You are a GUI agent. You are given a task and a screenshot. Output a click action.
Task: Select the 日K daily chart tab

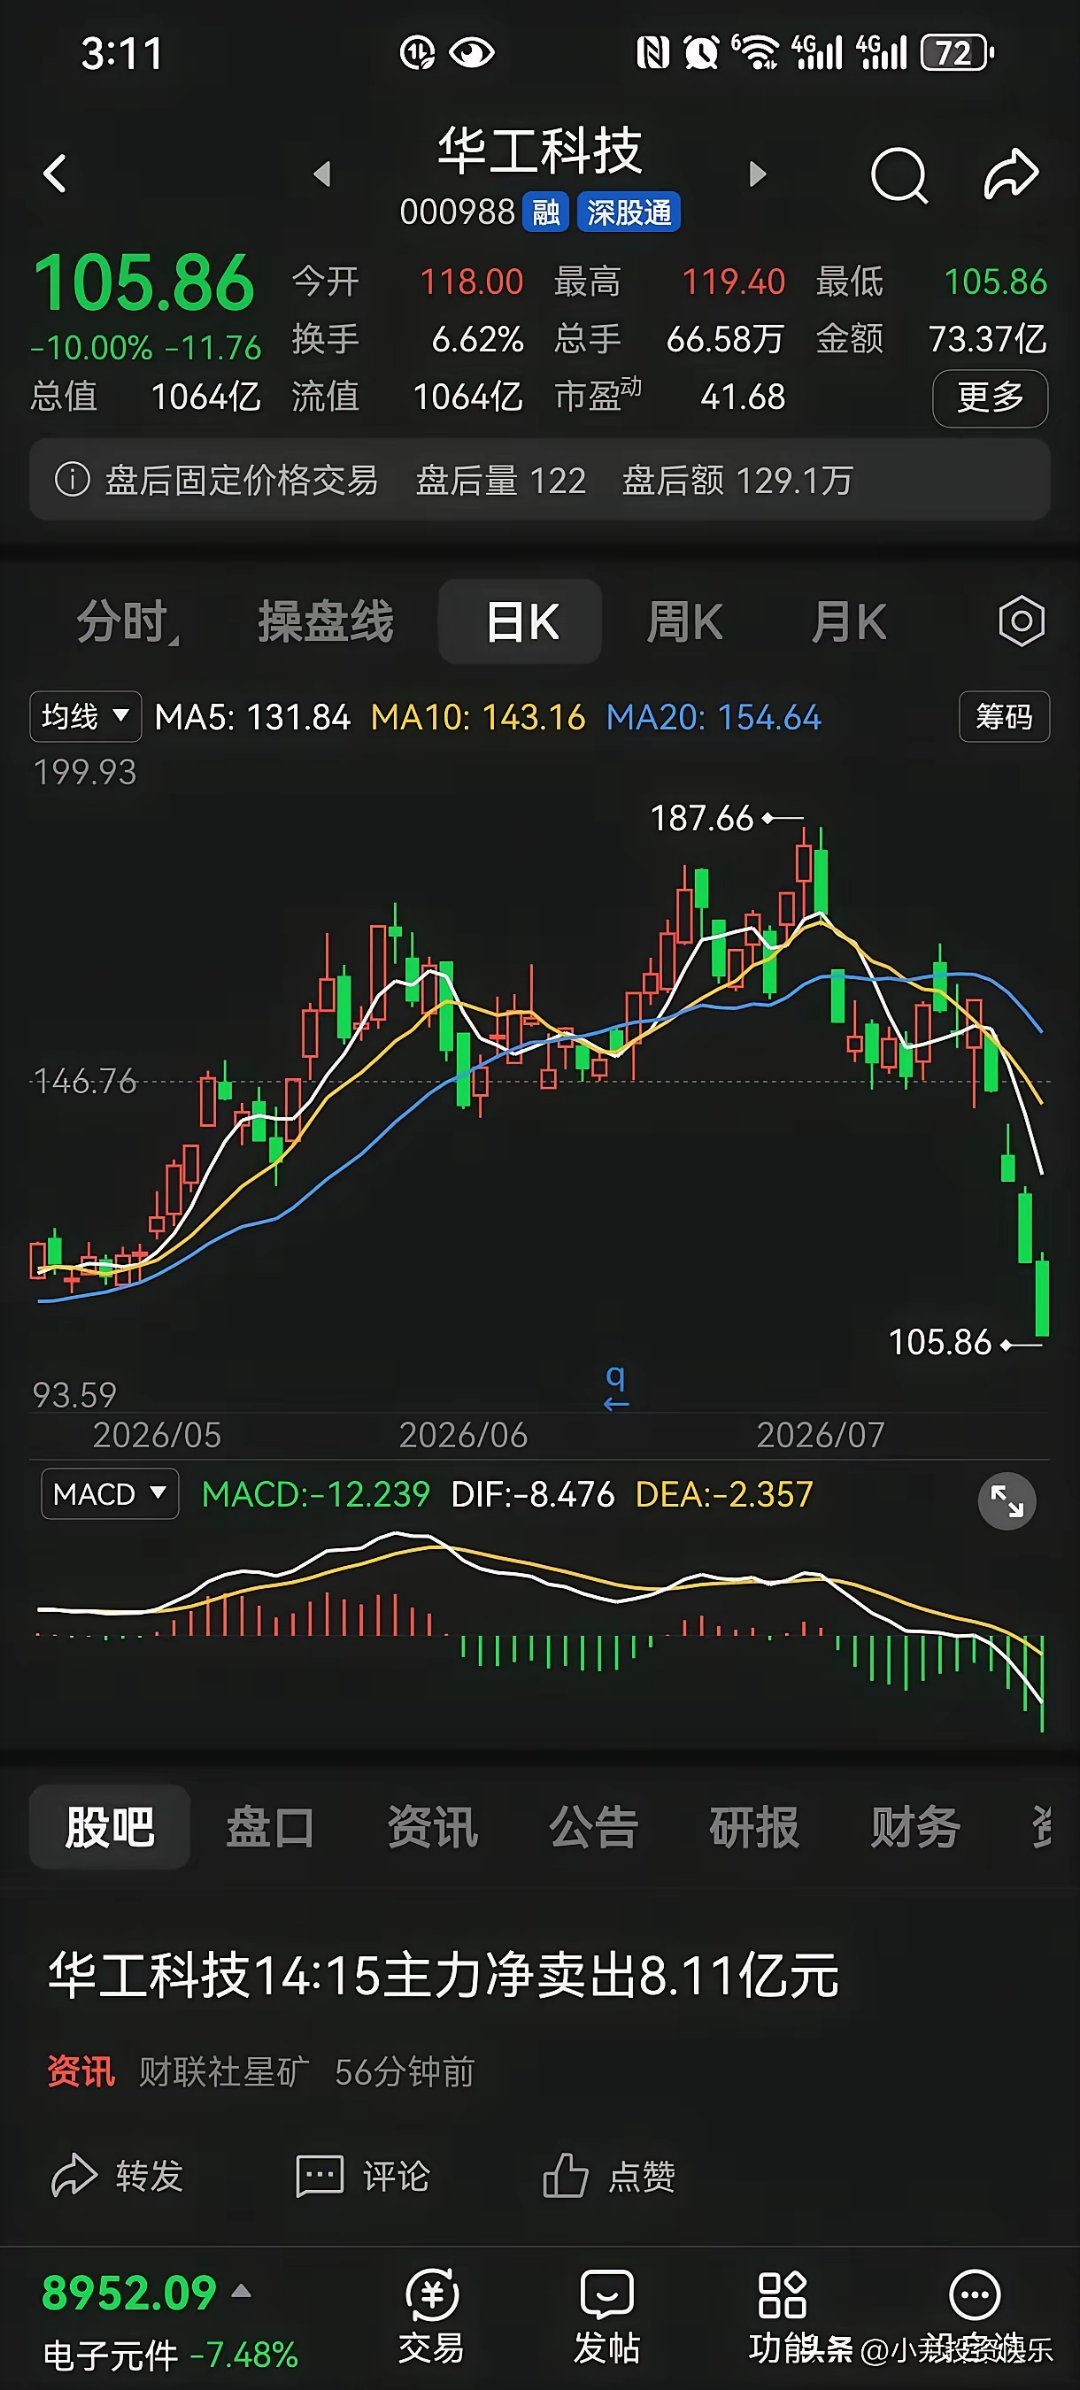(520, 622)
